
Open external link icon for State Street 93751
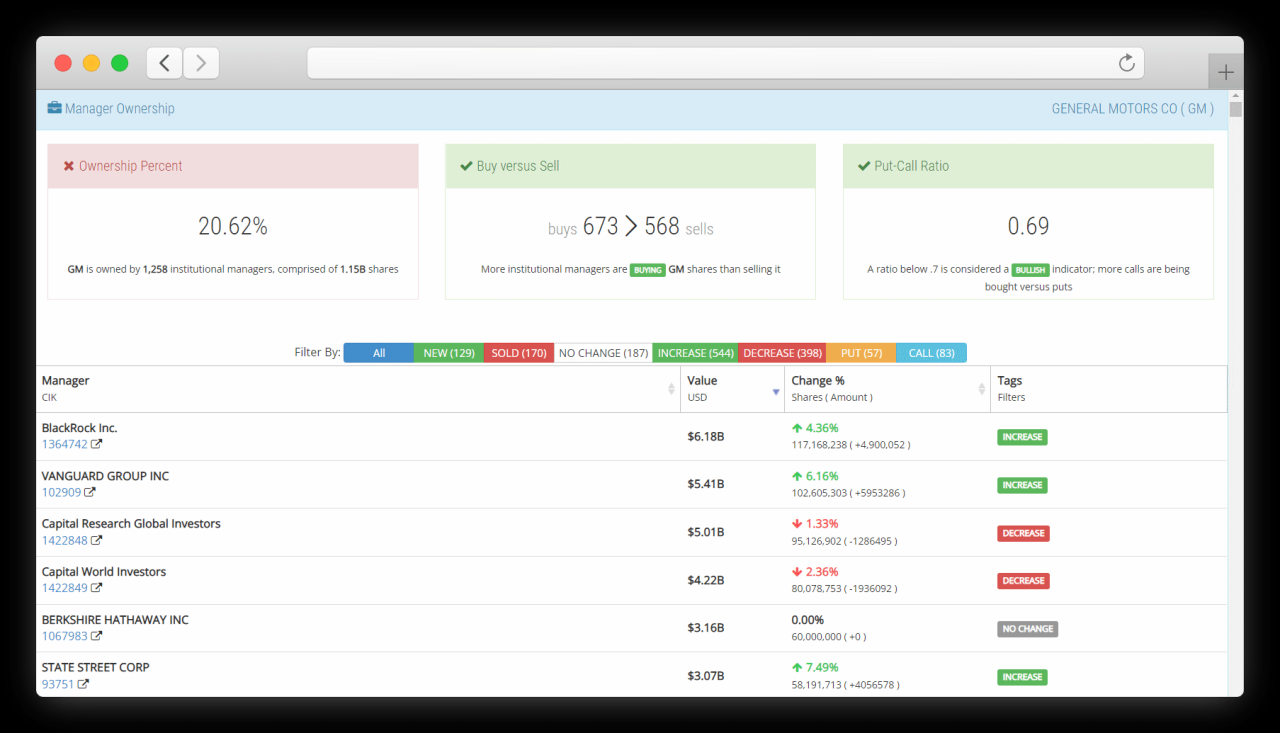[x=83, y=684]
